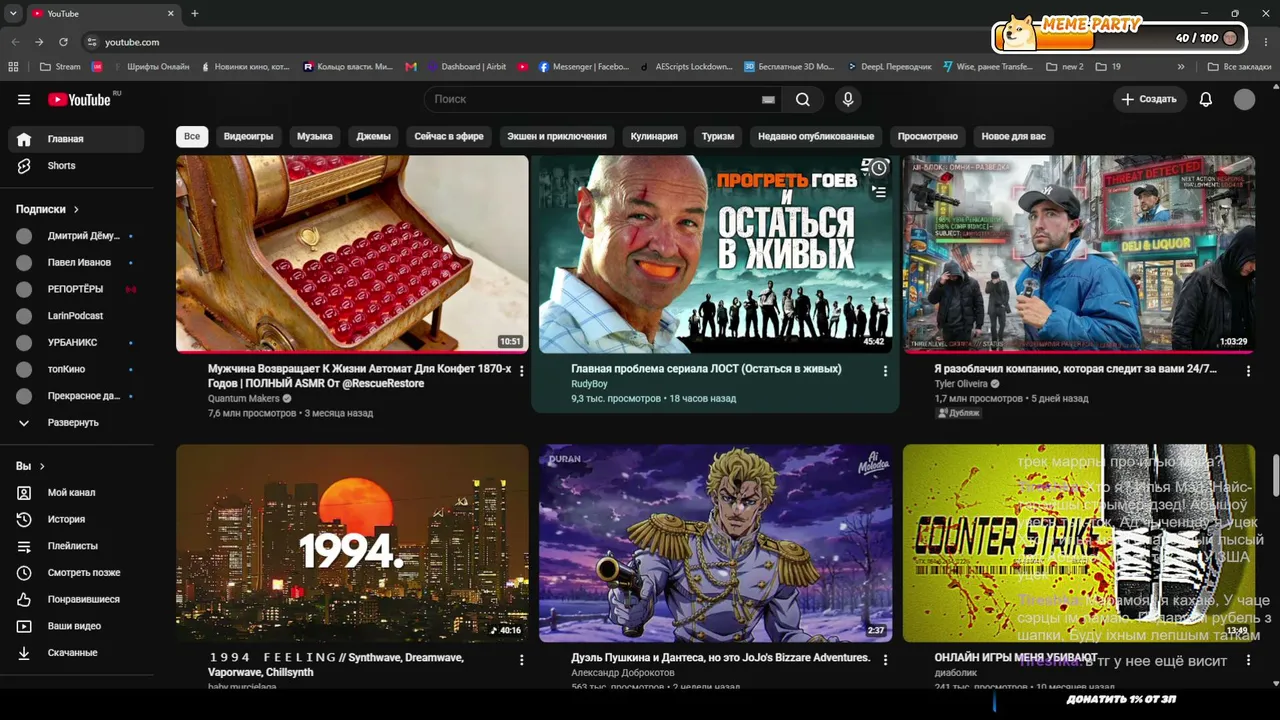Play the 1994 synthwave video thumbnail

(x=352, y=543)
